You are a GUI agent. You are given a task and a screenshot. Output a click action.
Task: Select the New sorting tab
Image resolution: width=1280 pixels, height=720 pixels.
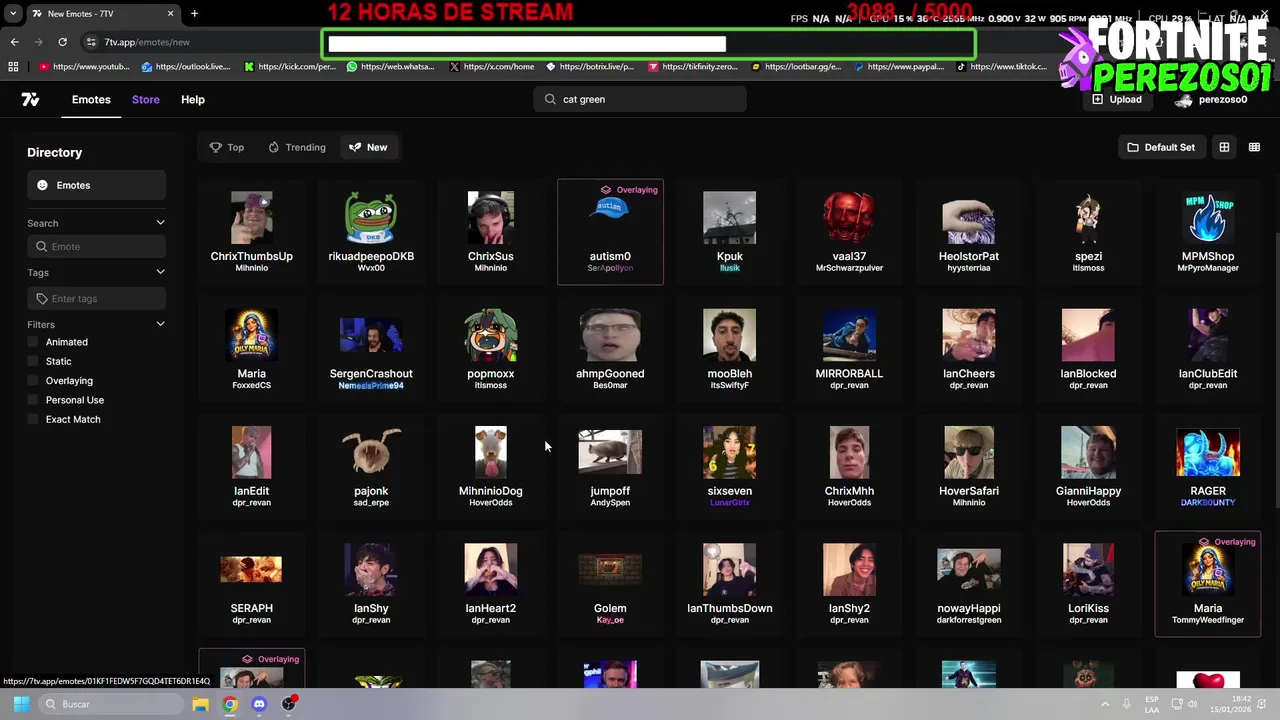(368, 147)
